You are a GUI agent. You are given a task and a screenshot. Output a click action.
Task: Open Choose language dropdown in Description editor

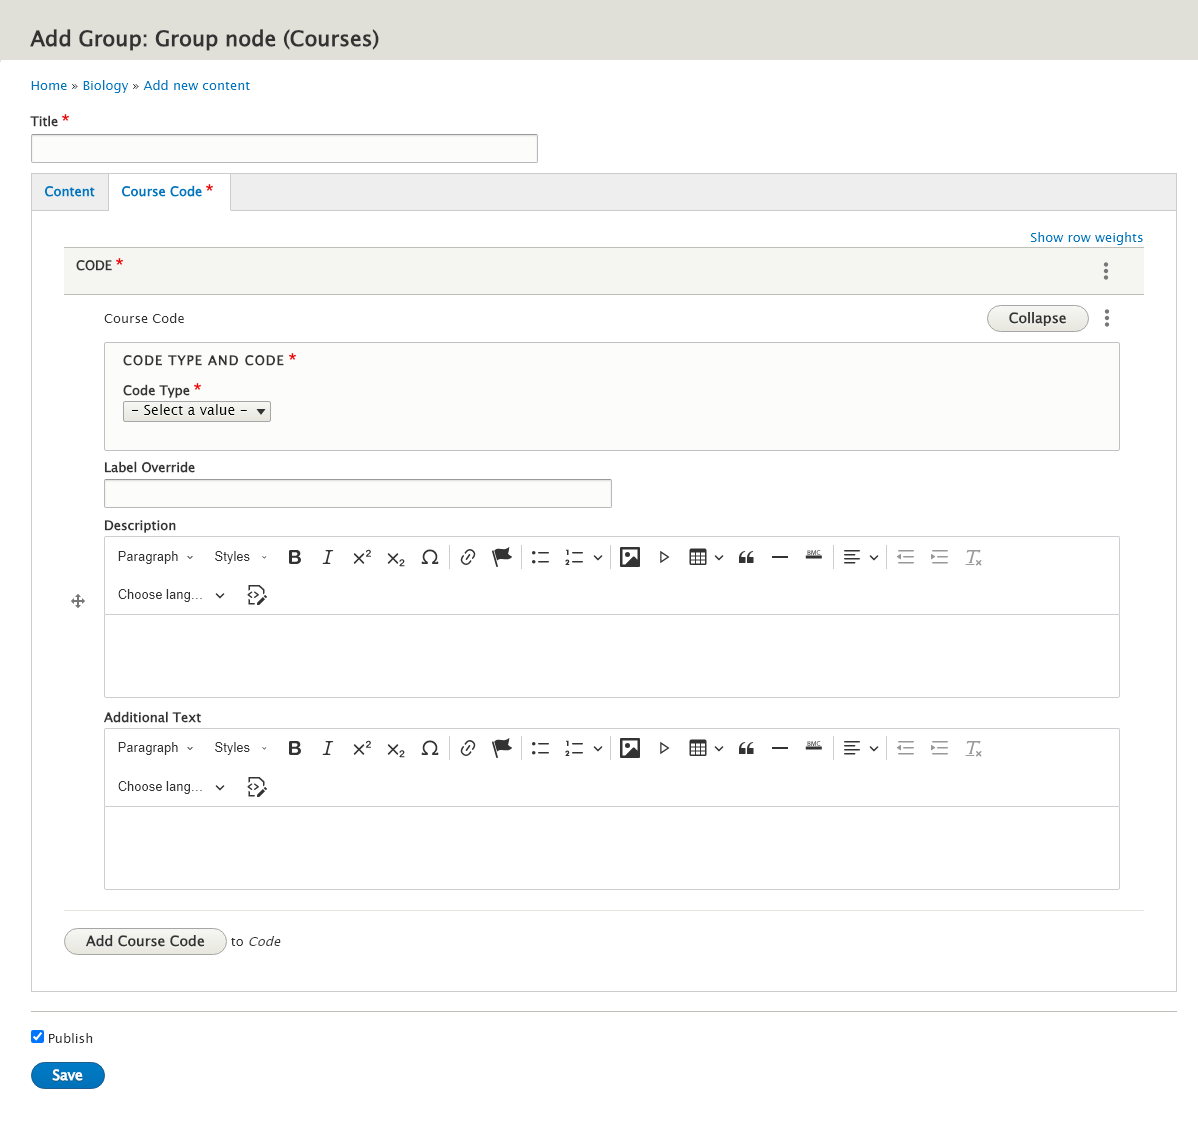point(171,595)
